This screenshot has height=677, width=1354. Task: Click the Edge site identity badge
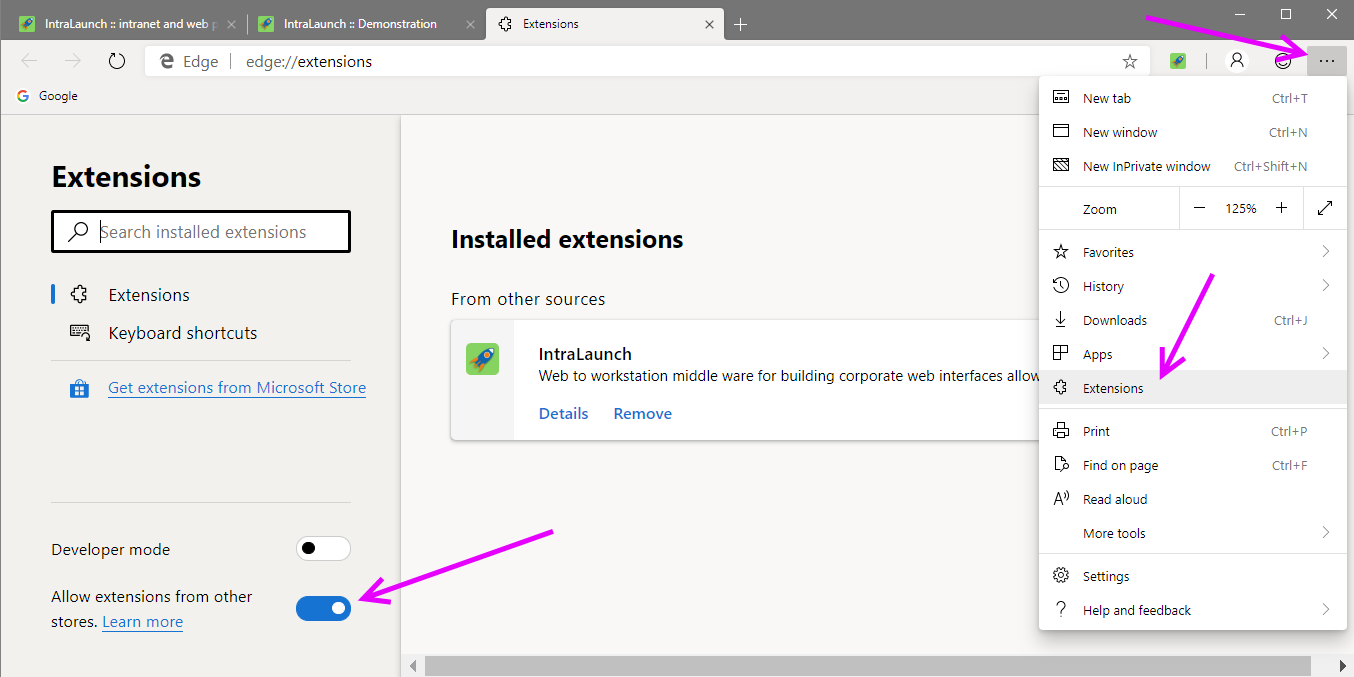(188, 61)
